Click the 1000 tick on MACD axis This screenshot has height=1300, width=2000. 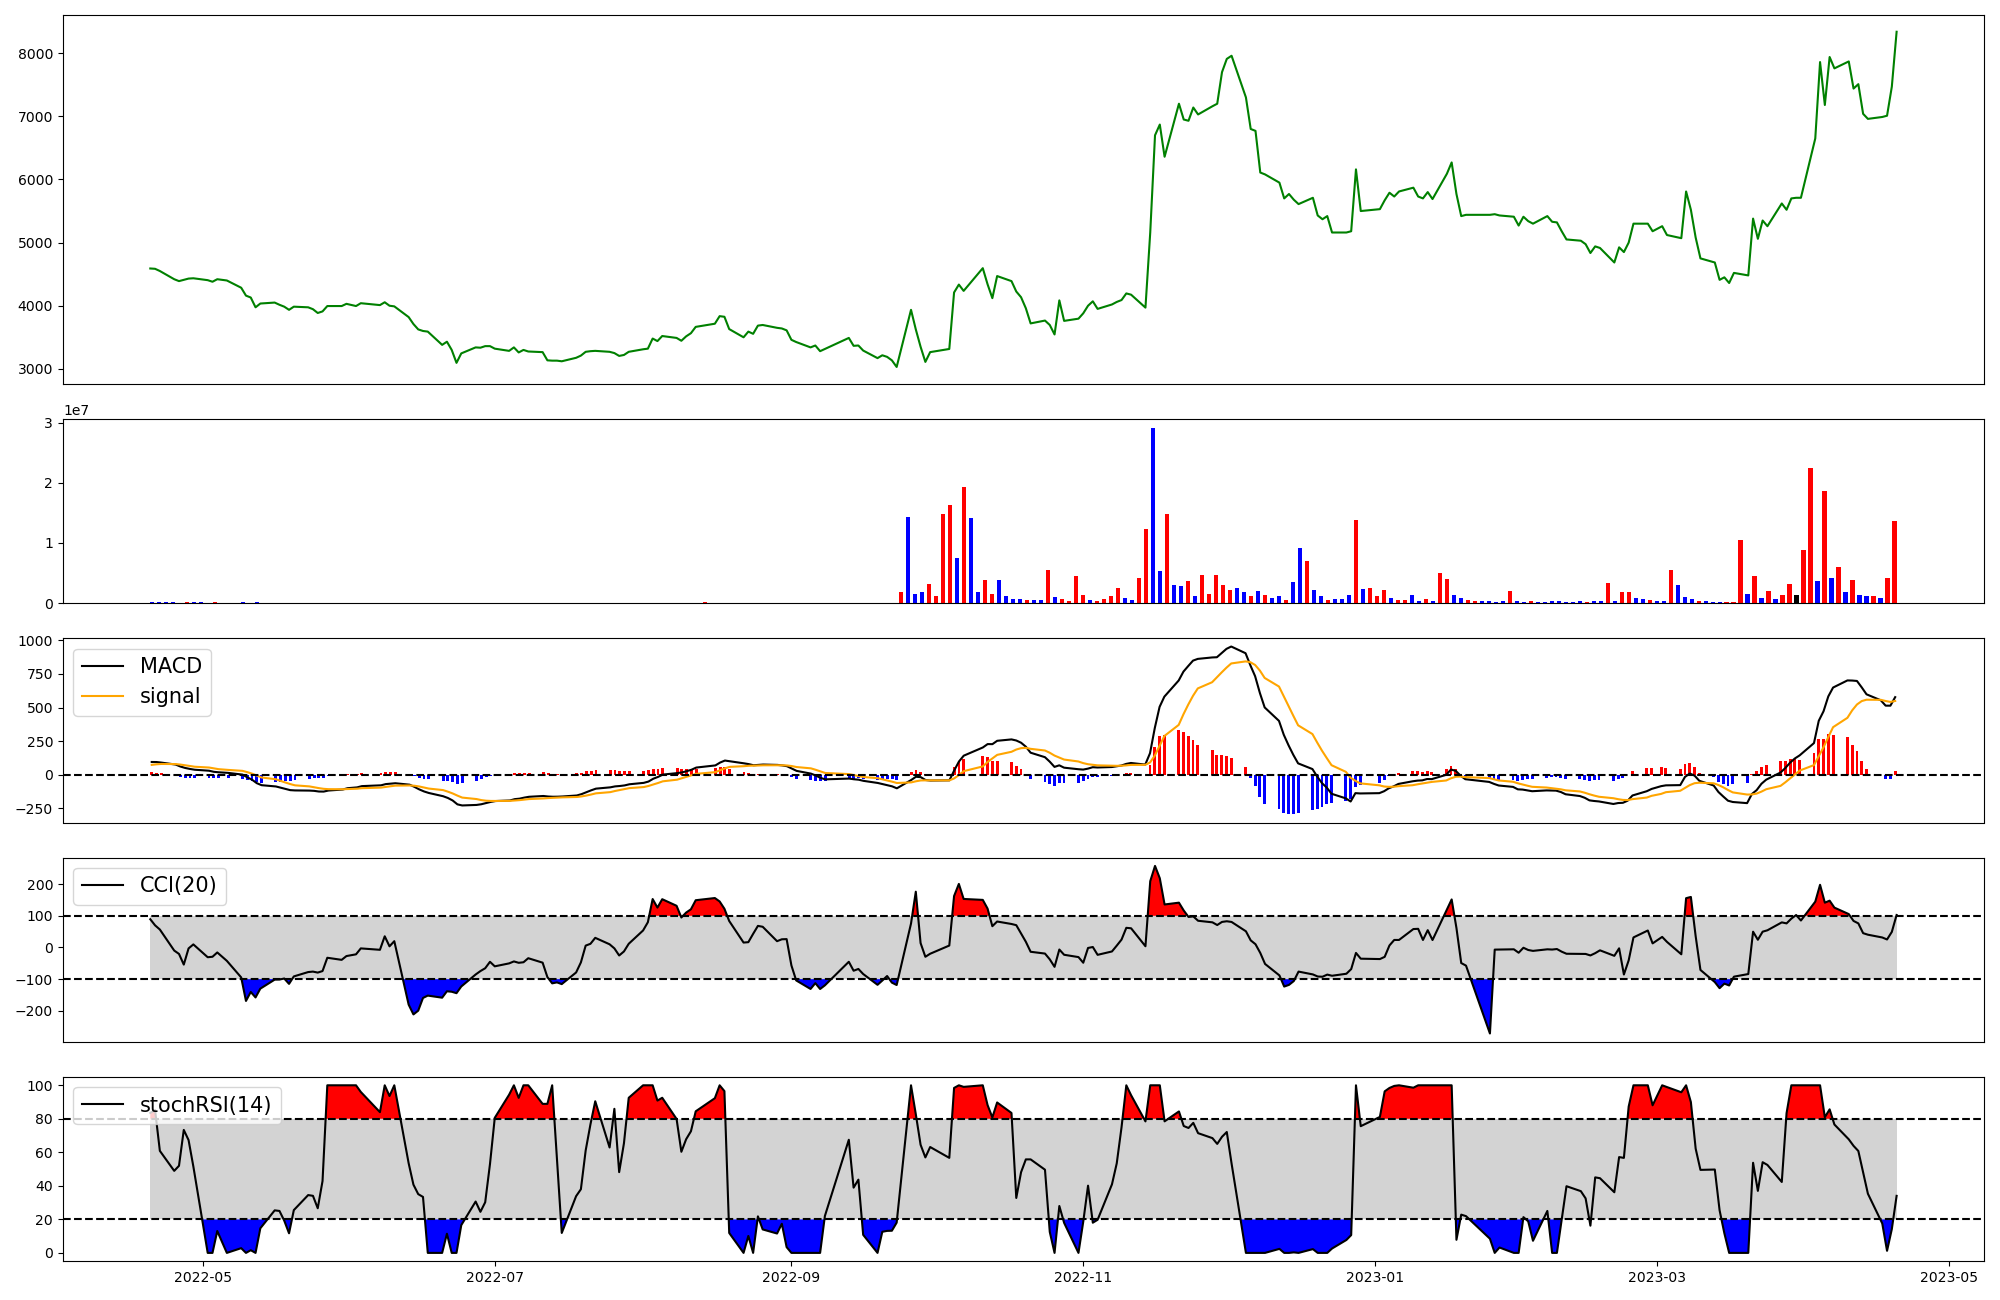coord(35,641)
